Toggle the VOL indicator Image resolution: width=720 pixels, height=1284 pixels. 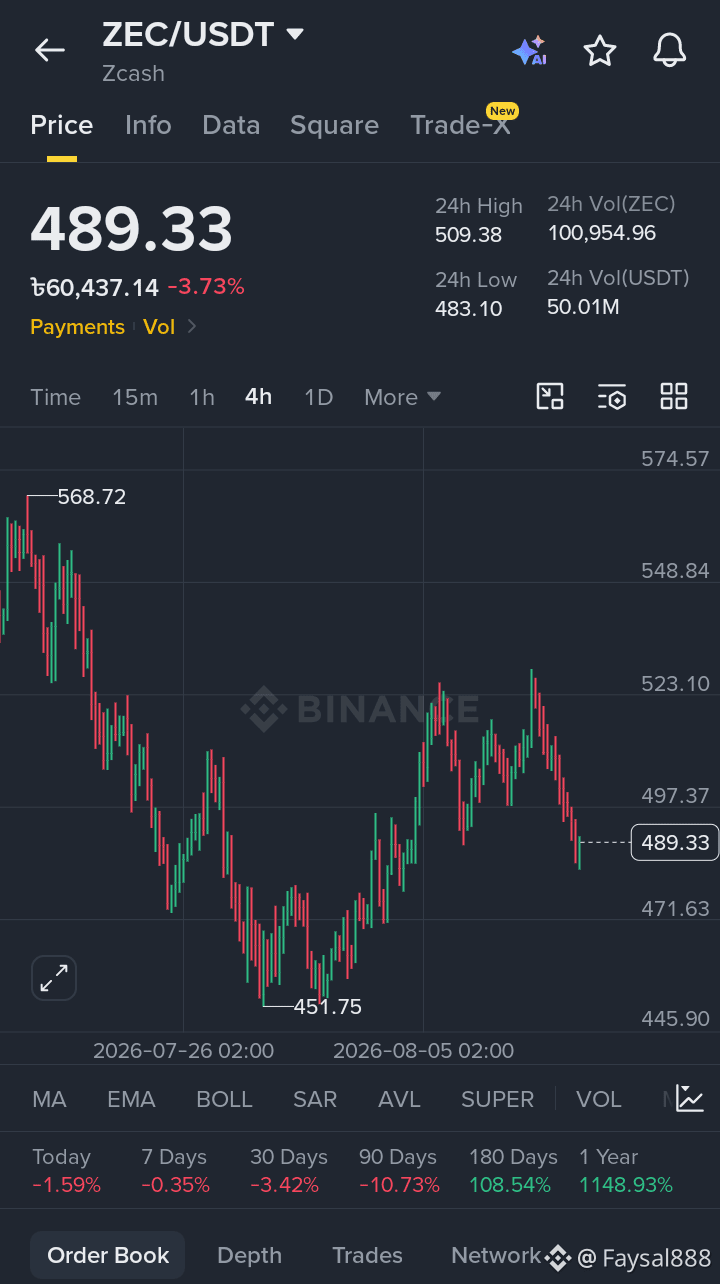click(x=599, y=1099)
